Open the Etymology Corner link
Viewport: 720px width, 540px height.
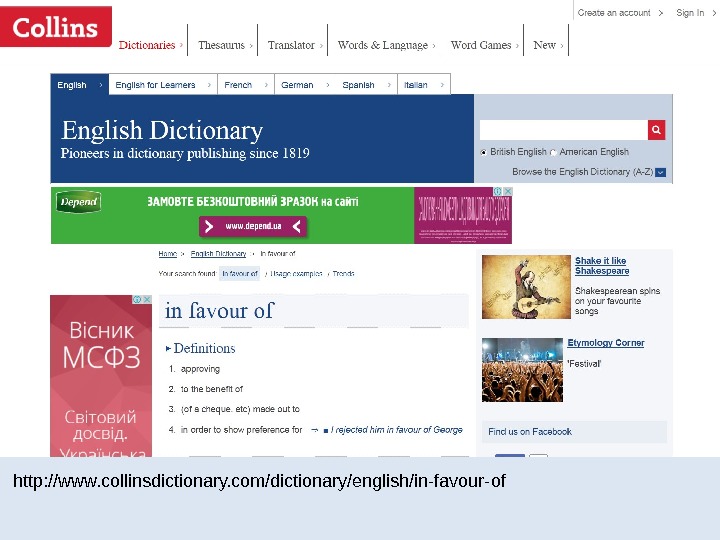tap(606, 343)
